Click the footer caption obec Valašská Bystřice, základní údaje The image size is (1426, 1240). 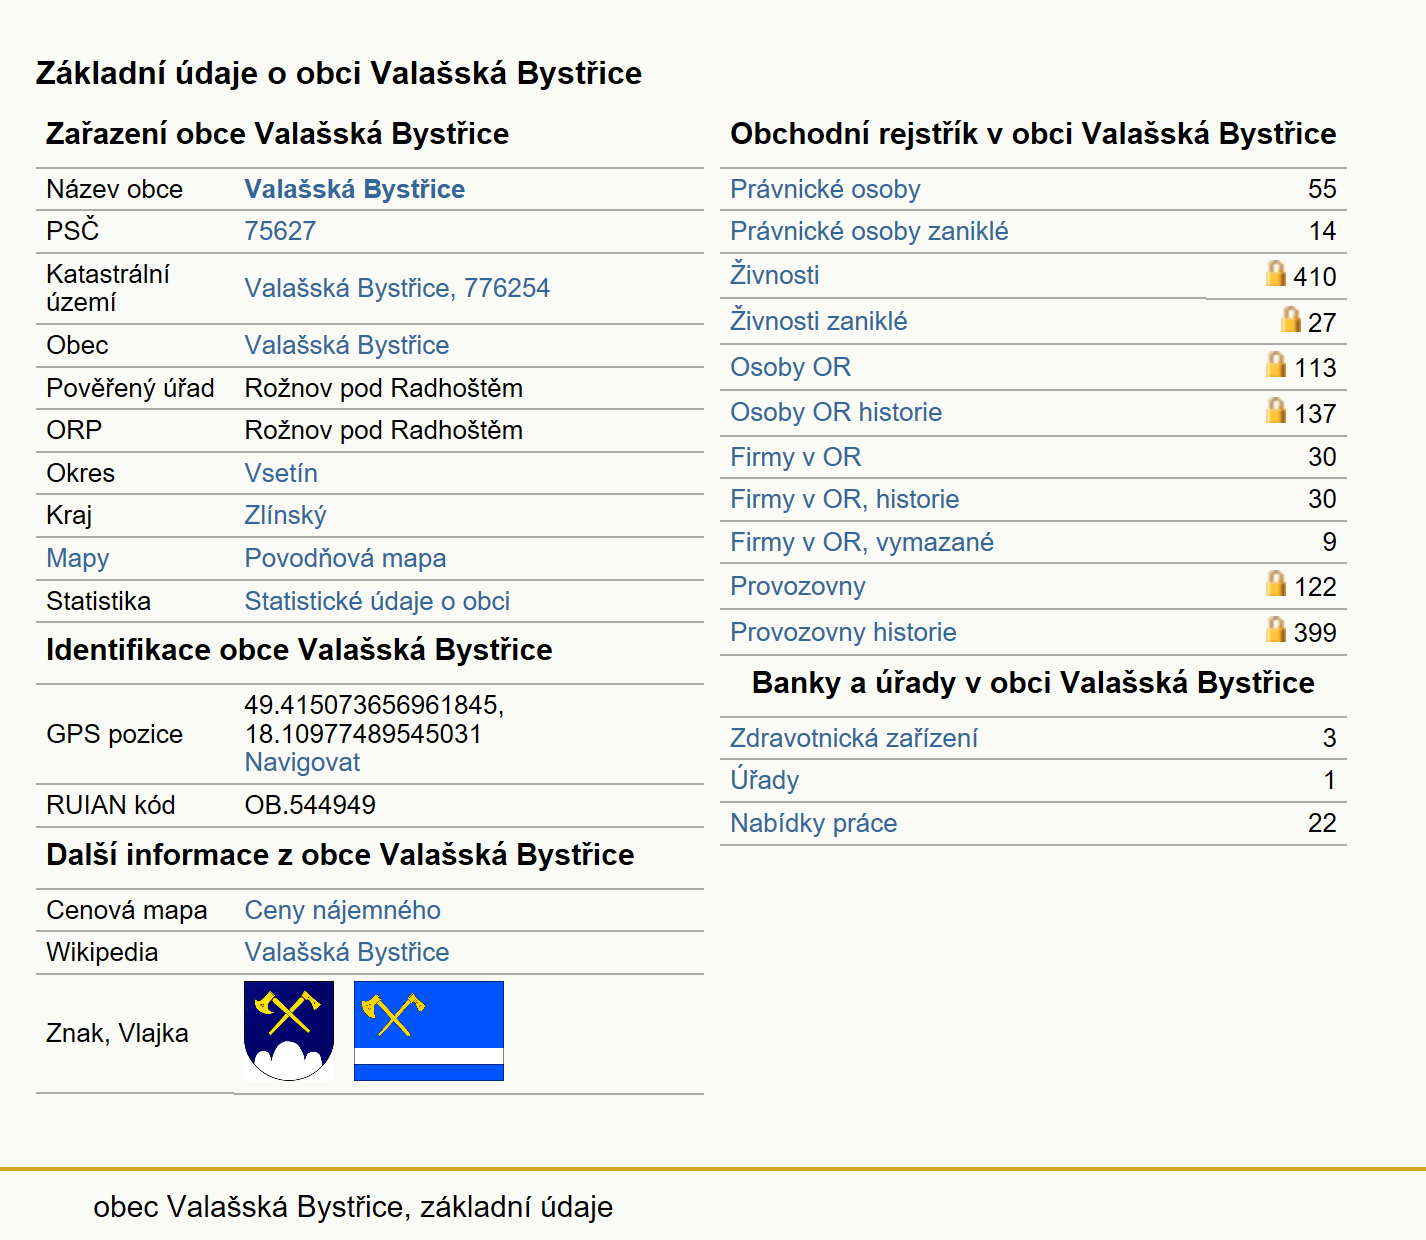point(353,1207)
